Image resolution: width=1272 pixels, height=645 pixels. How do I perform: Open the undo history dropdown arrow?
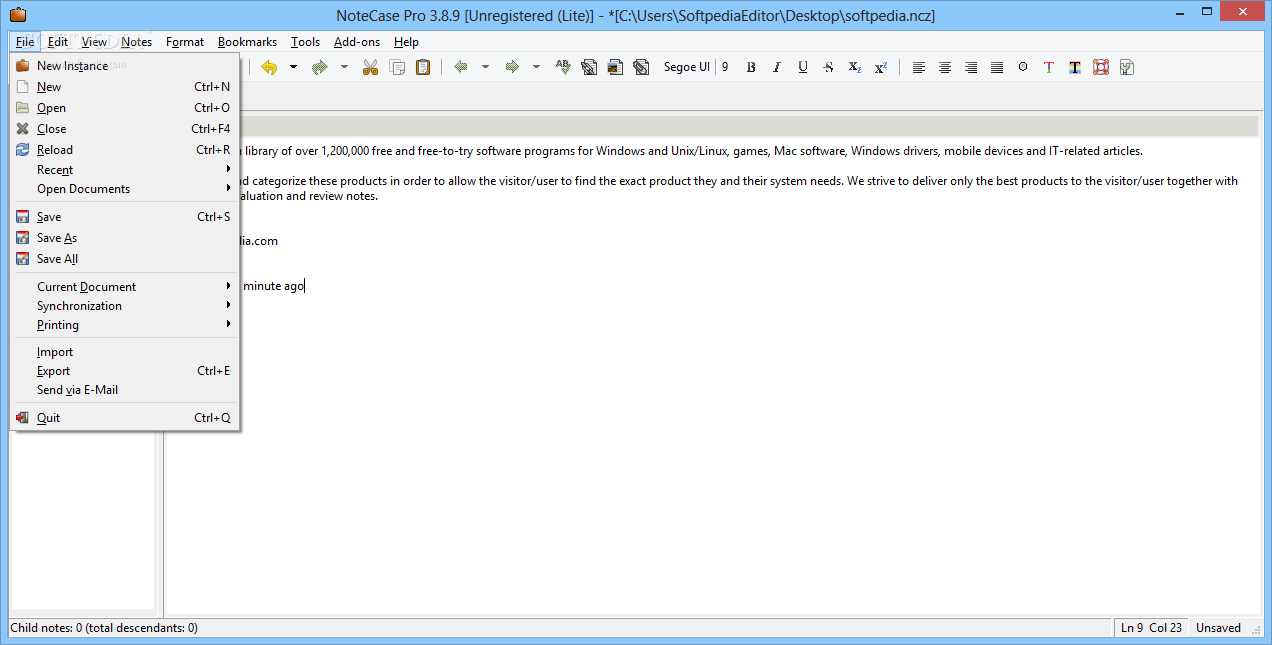[294, 67]
